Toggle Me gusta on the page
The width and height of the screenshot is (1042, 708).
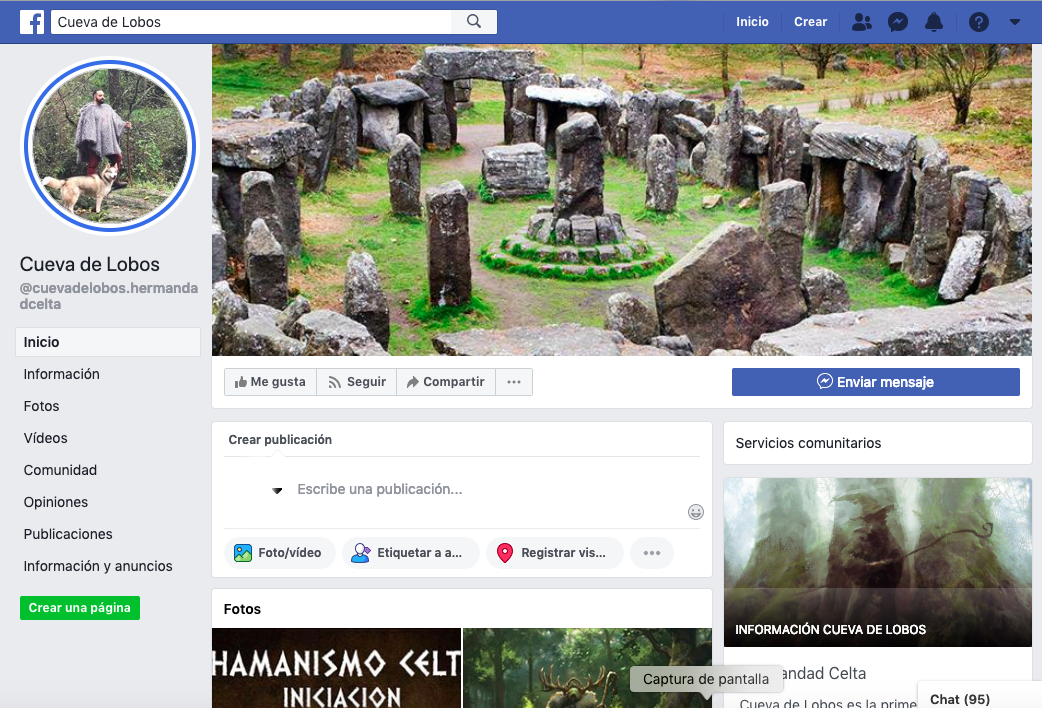point(270,382)
